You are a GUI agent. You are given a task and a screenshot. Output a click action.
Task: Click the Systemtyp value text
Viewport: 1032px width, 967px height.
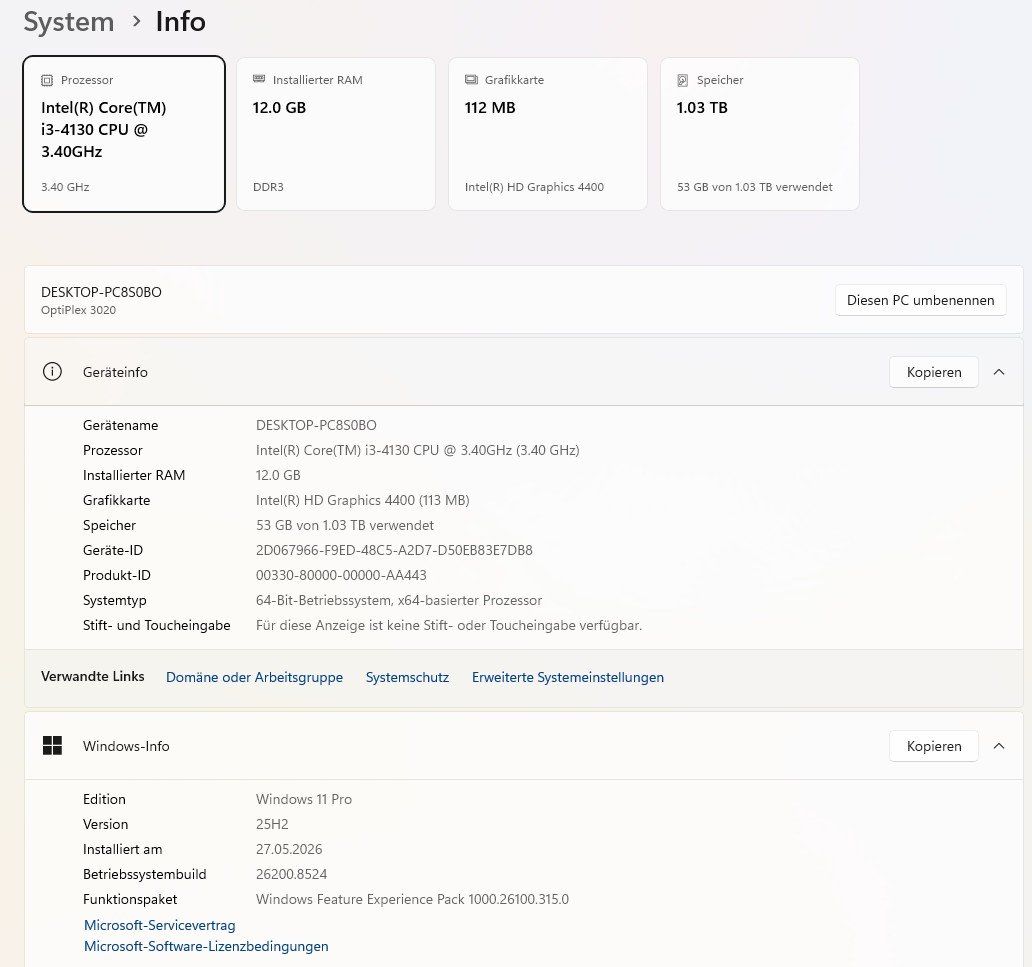(x=399, y=600)
